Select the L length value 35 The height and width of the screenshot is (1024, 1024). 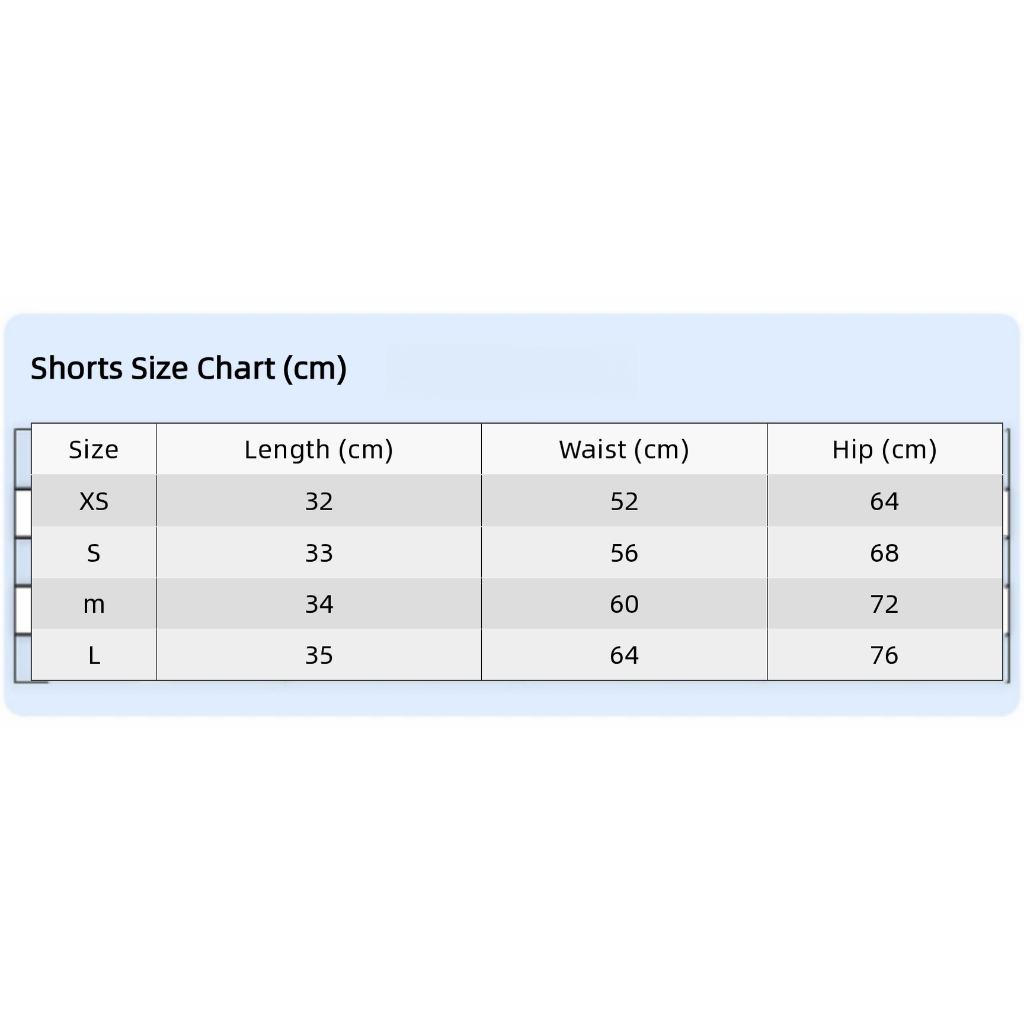319,655
